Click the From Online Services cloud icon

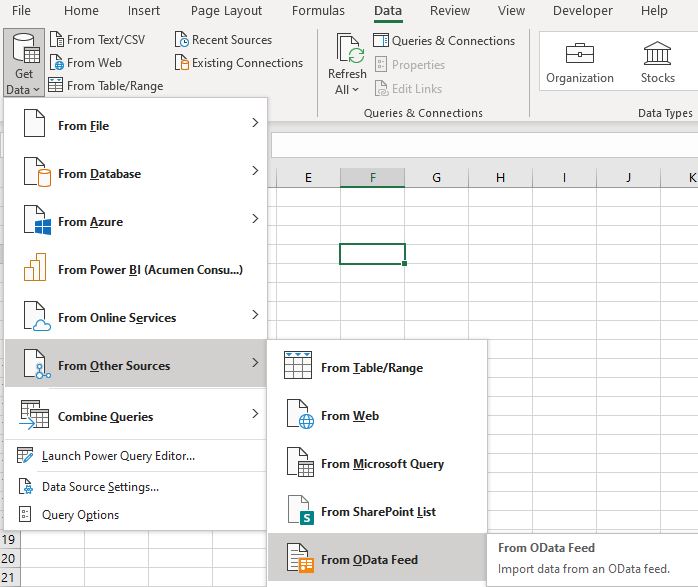coord(37,316)
